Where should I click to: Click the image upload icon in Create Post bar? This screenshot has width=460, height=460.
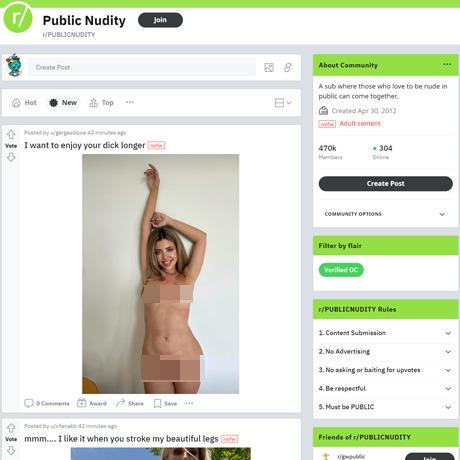click(269, 67)
